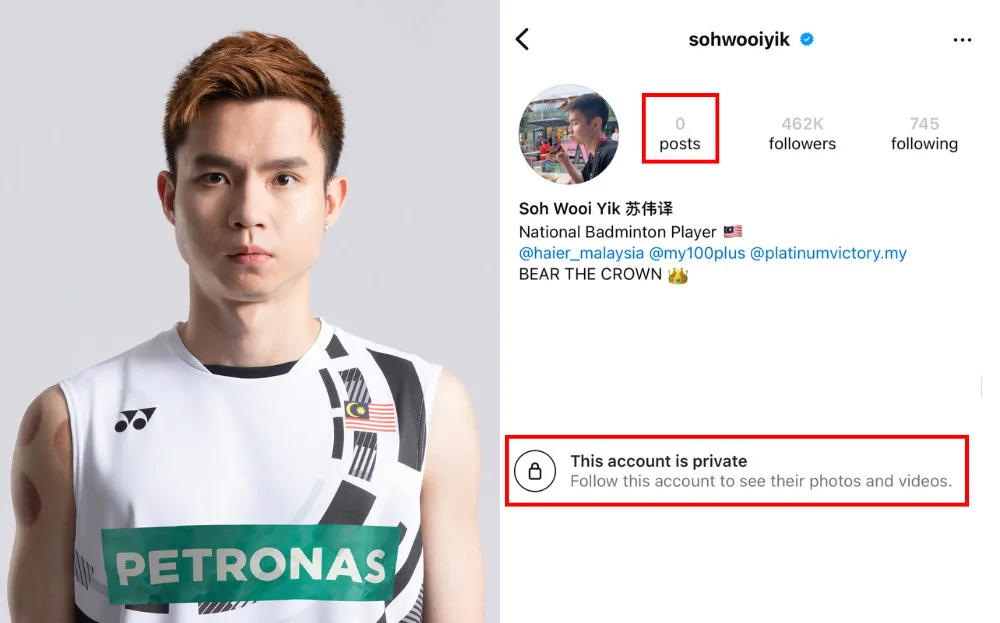Click the padlock private account icon
The image size is (1000, 623).
[x=535, y=471]
